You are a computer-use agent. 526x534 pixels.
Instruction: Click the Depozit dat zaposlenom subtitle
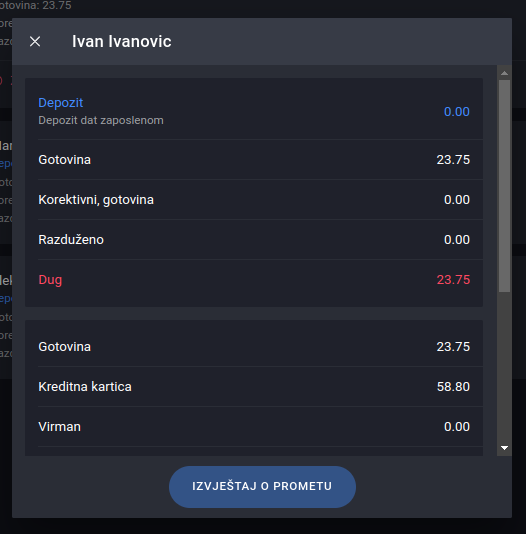pos(101,120)
